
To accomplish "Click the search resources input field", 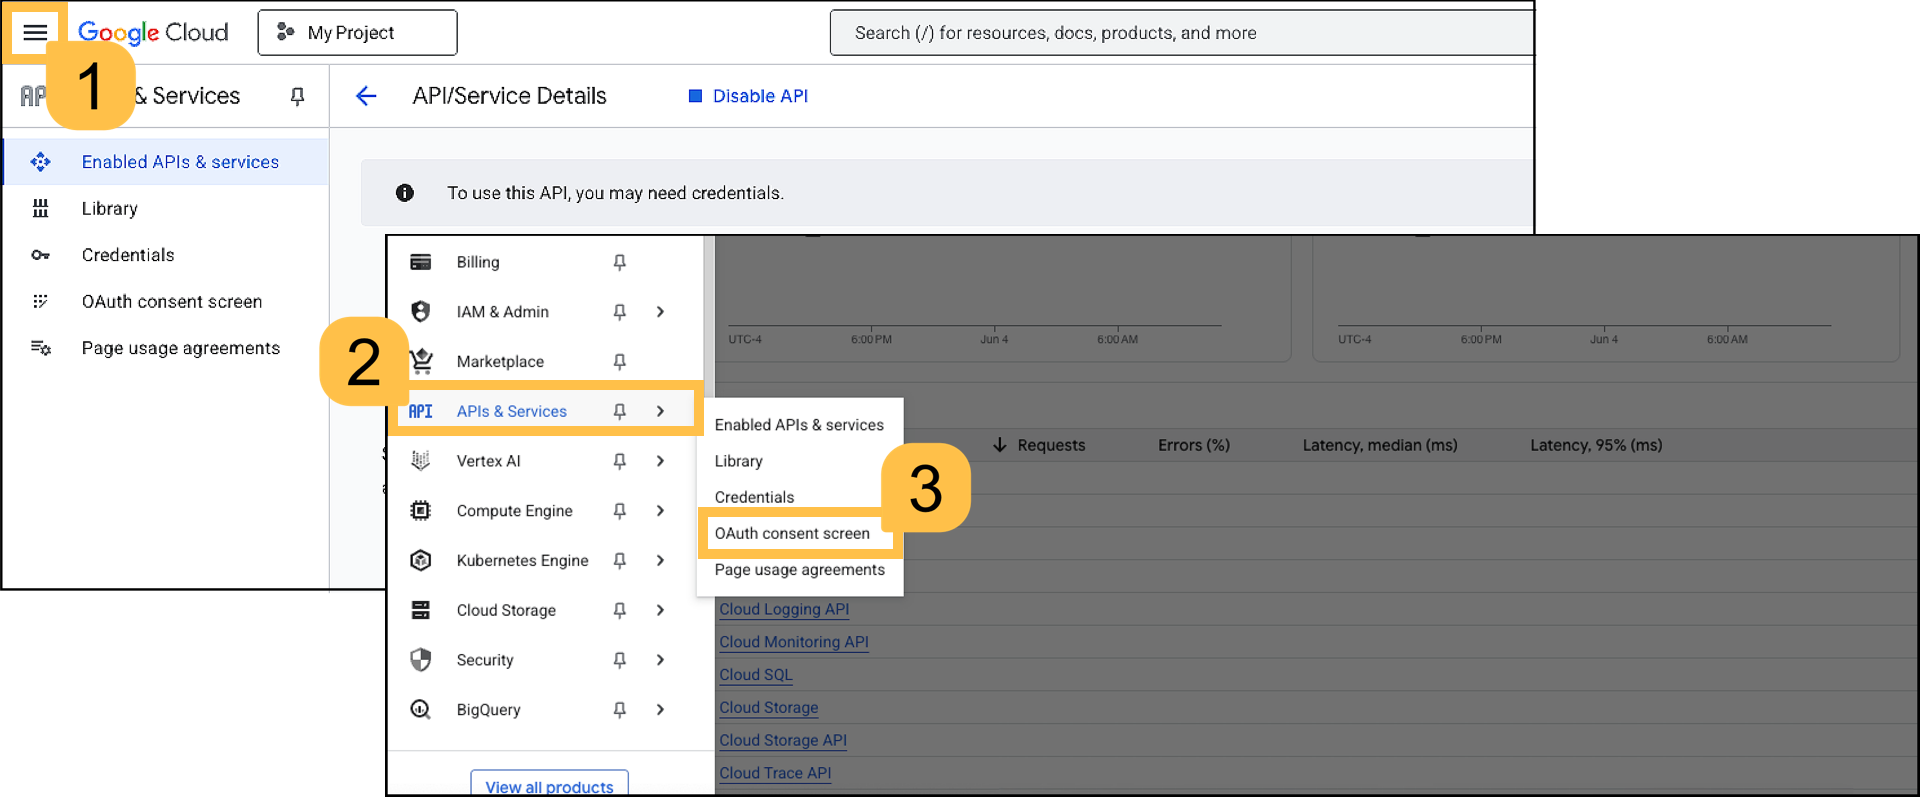I will click(x=1180, y=33).
